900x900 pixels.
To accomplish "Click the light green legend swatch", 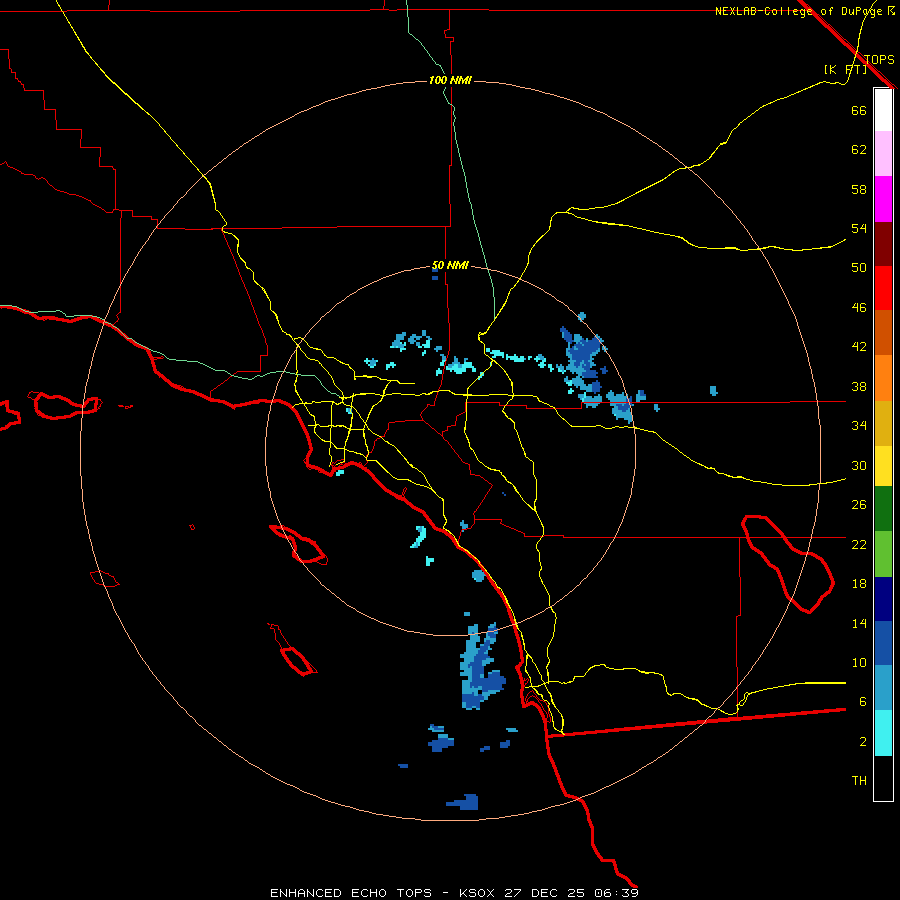I will tap(883, 554).
